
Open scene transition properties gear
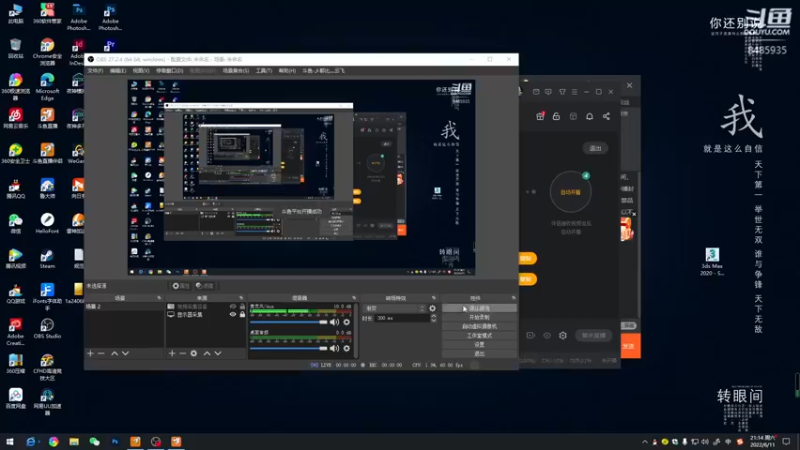433,308
